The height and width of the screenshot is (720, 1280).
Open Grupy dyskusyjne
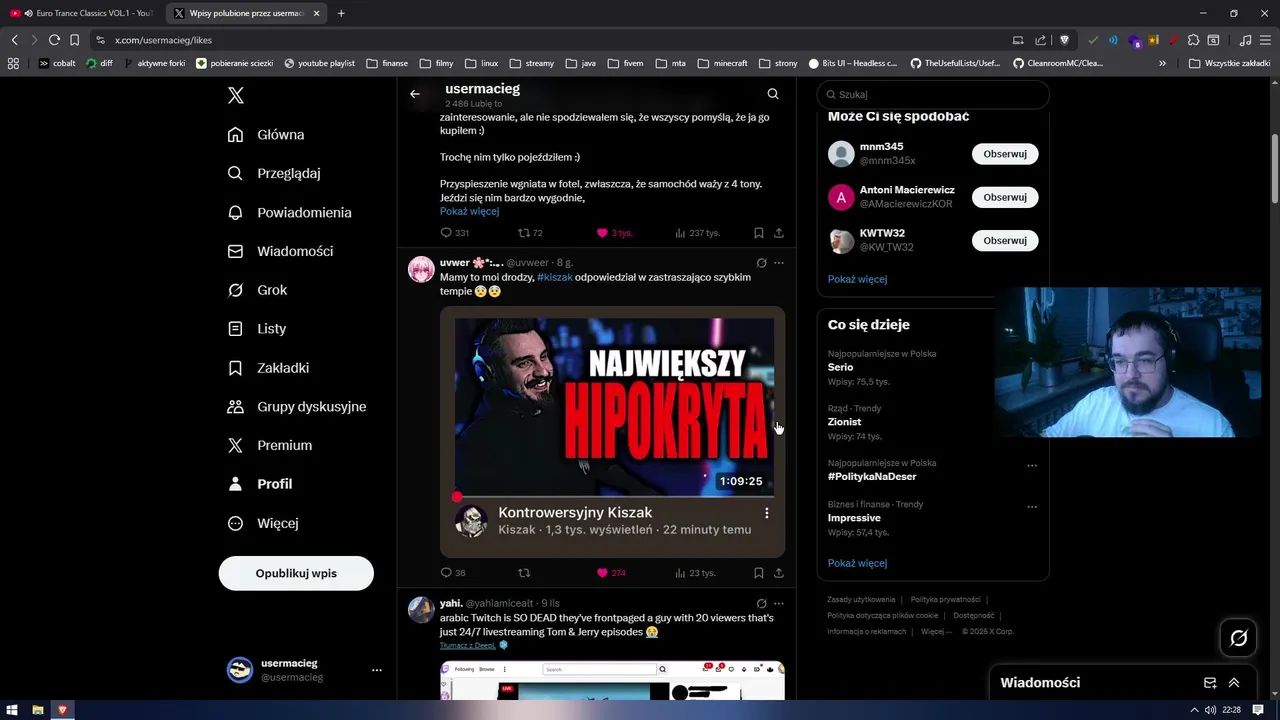tap(297, 407)
